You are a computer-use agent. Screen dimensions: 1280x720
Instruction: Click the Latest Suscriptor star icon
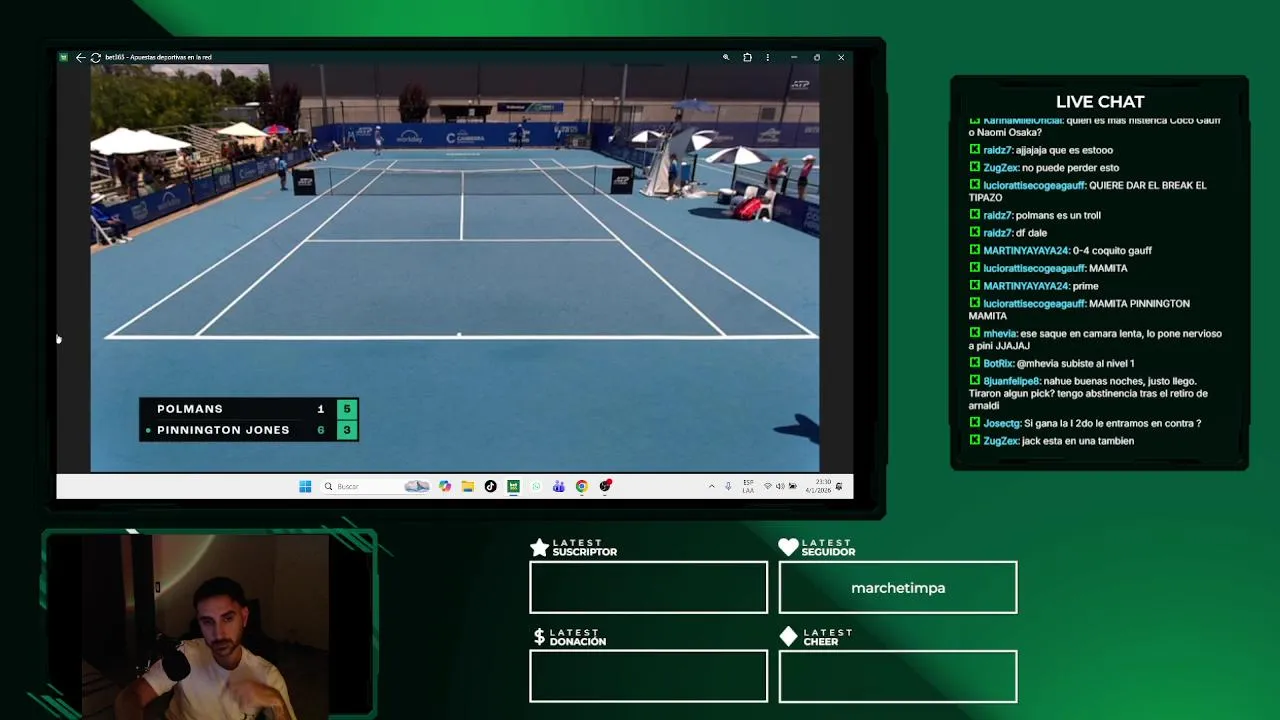coord(539,547)
